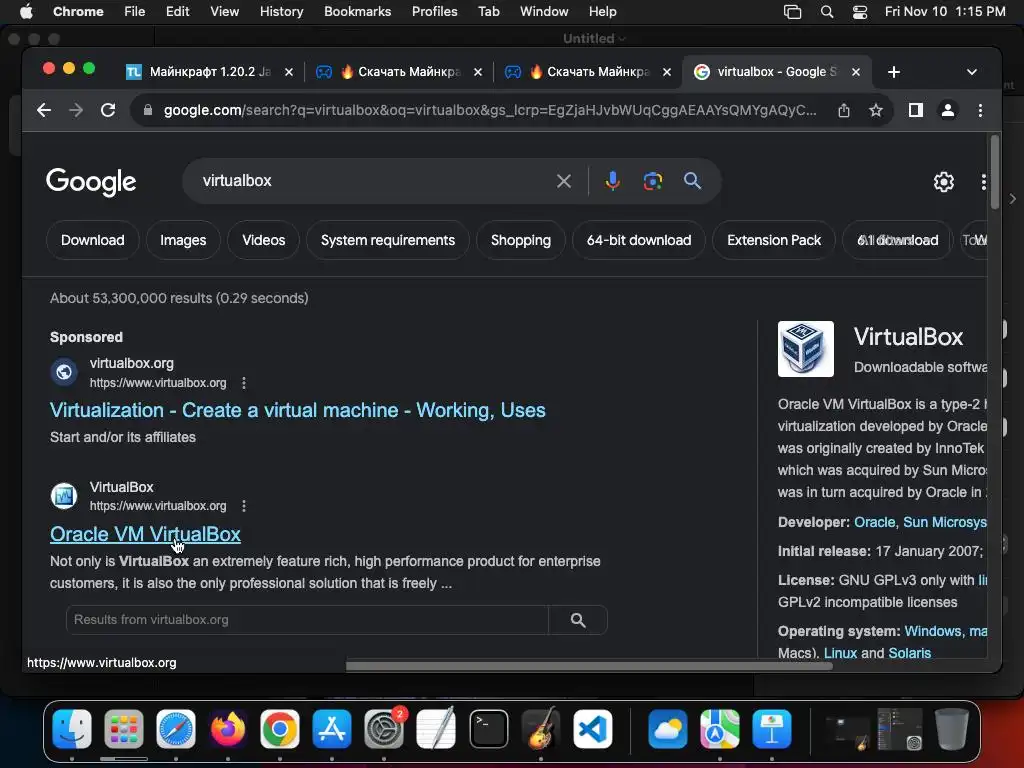Launch Firefox from the Dock
This screenshot has height=768, width=1024.
(228, 729)
